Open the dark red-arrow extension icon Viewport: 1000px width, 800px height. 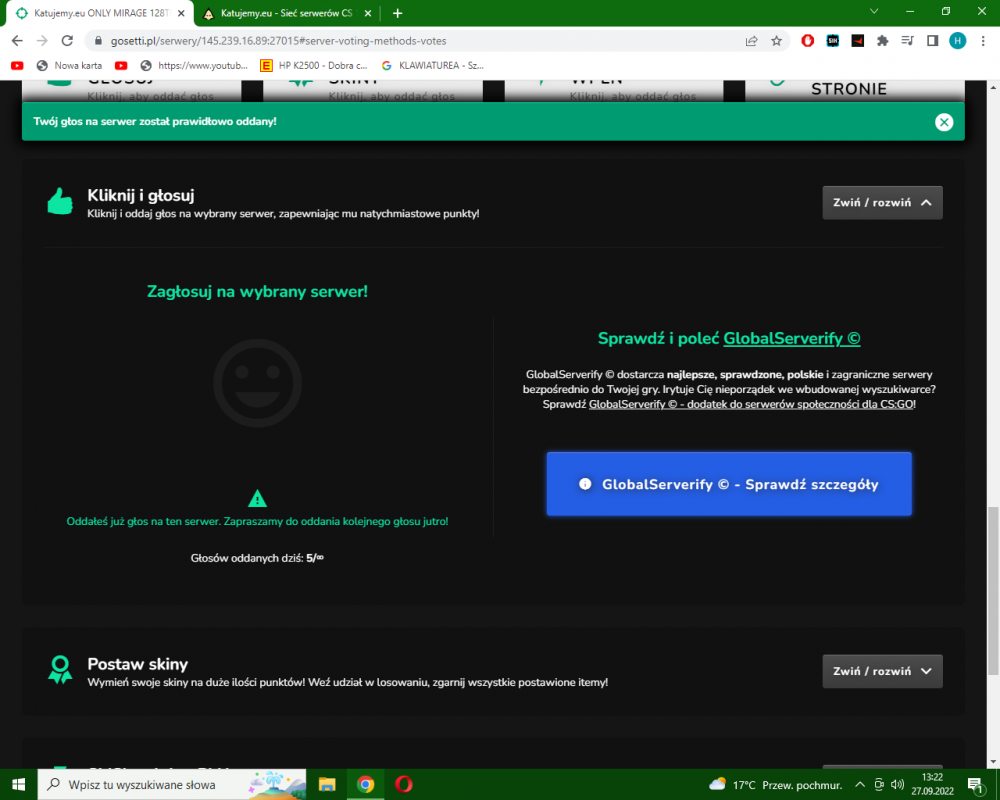(857, 41)
